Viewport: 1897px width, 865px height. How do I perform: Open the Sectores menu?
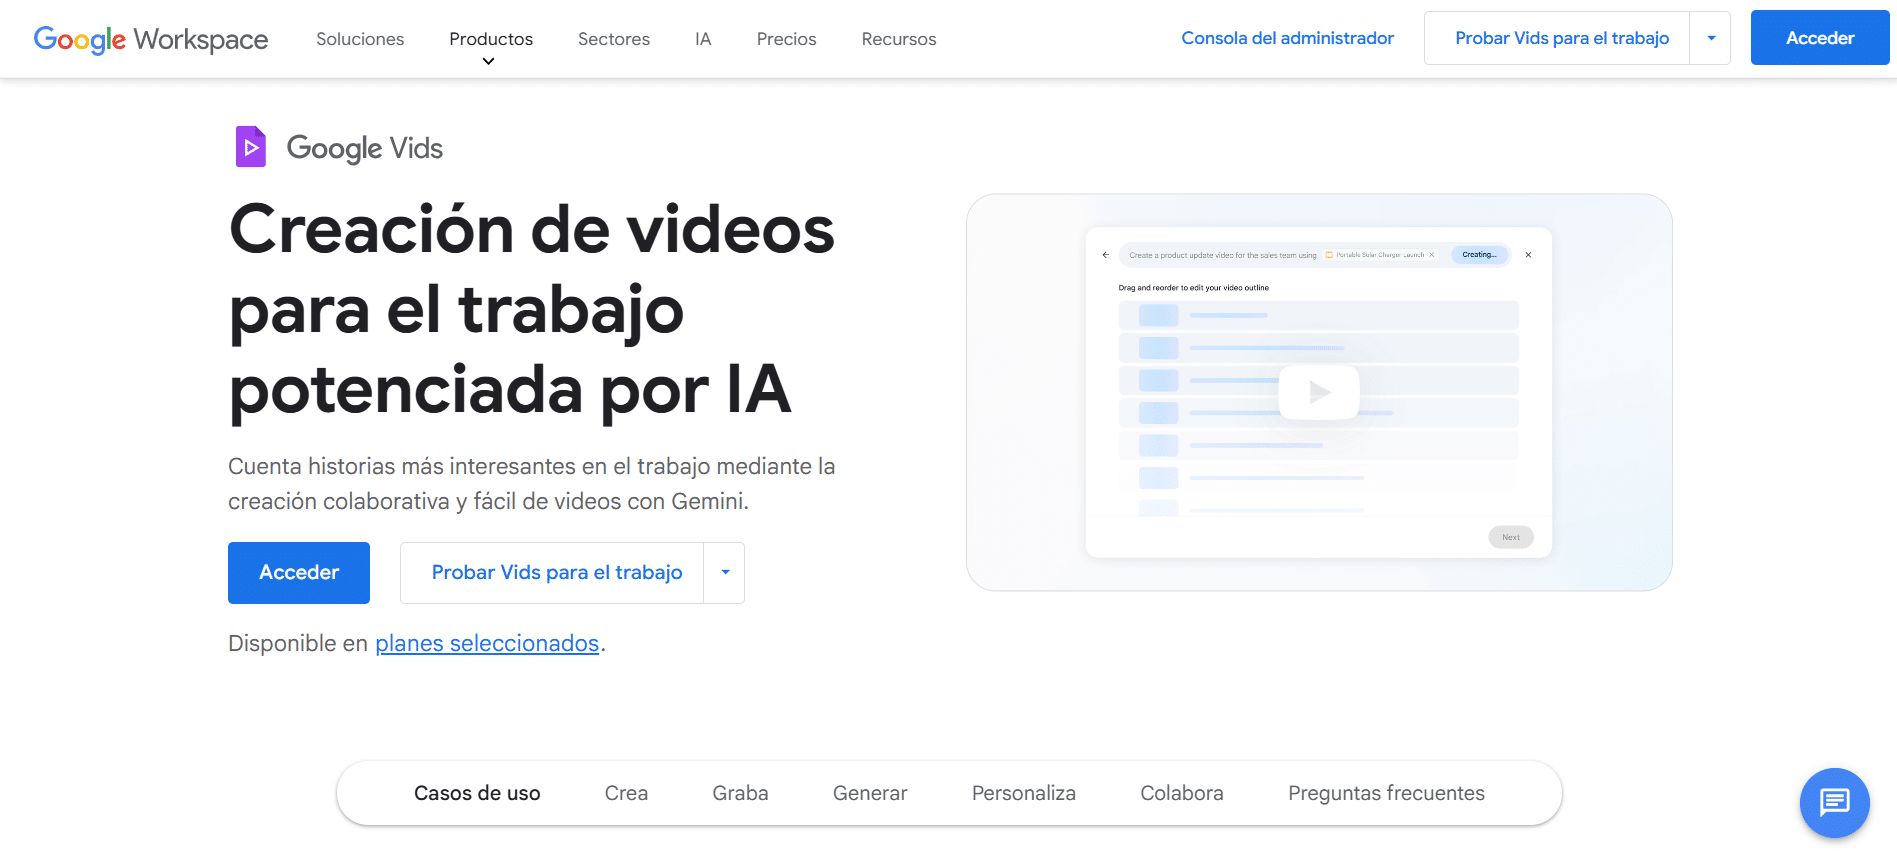[614, 39]
